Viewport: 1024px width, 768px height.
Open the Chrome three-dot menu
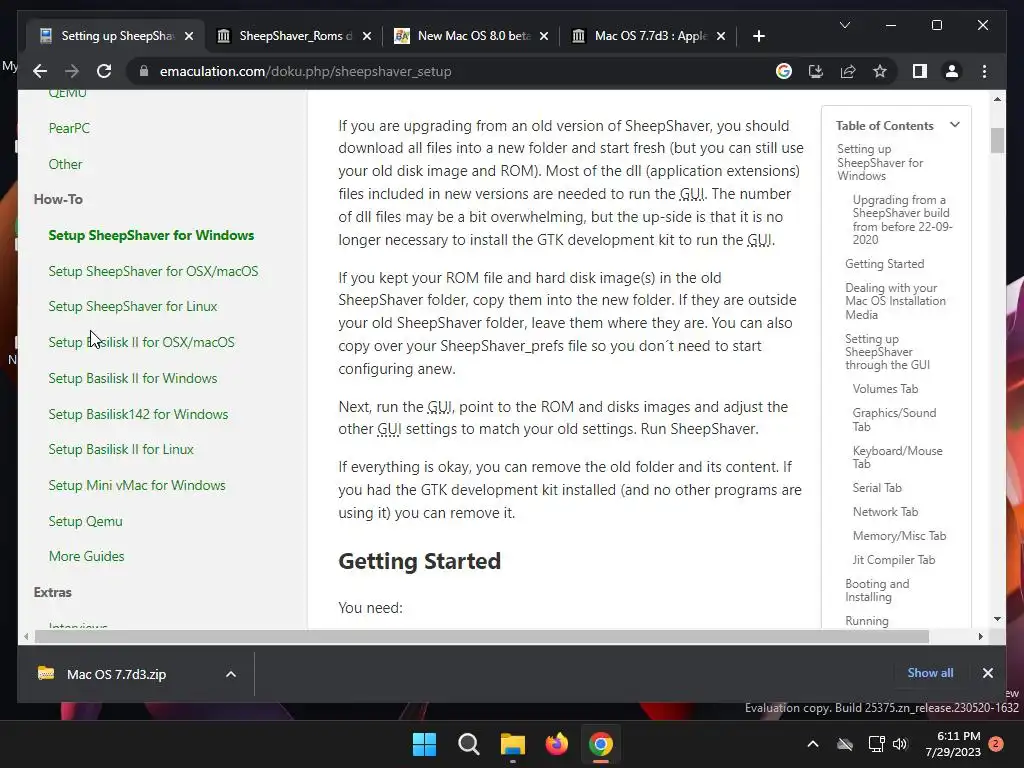click(x=984, y=71)
